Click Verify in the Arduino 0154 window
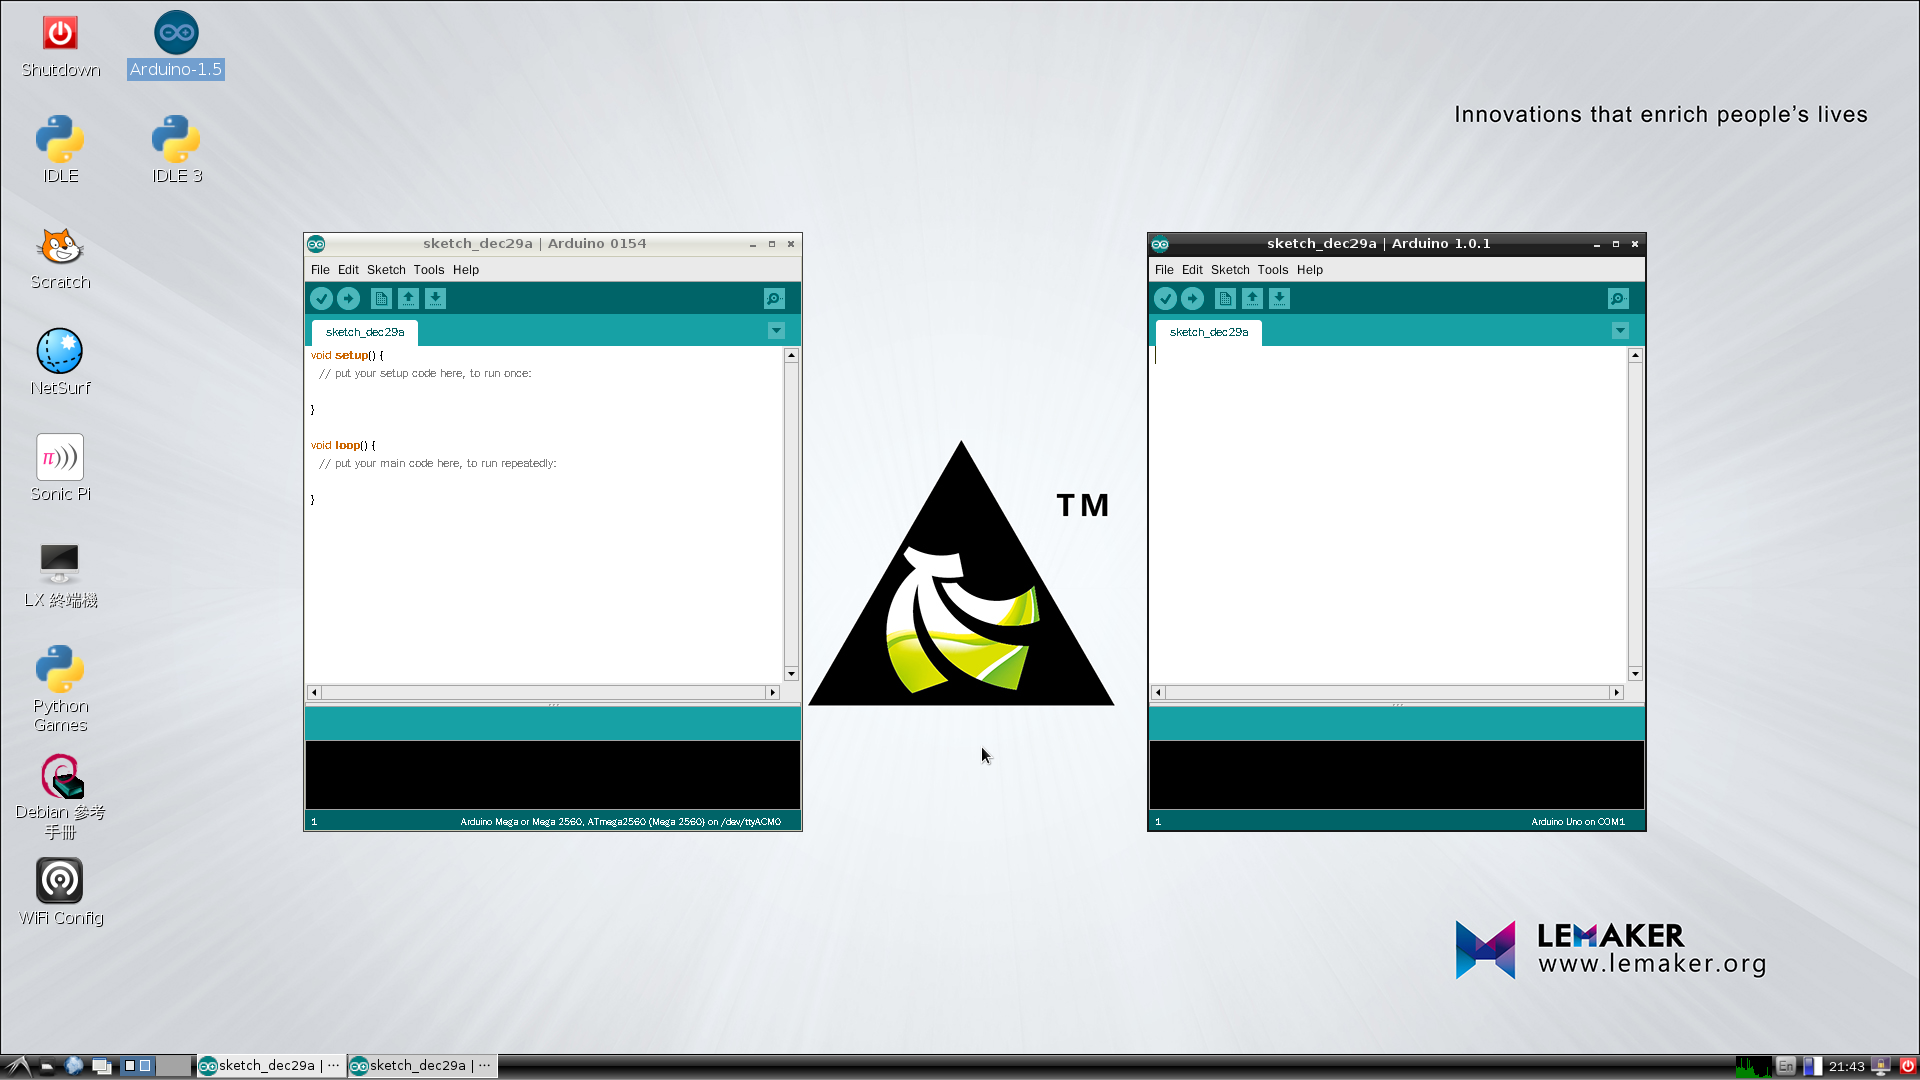The width and height of the screenshot is (1920, 1080). click(321, 298)
